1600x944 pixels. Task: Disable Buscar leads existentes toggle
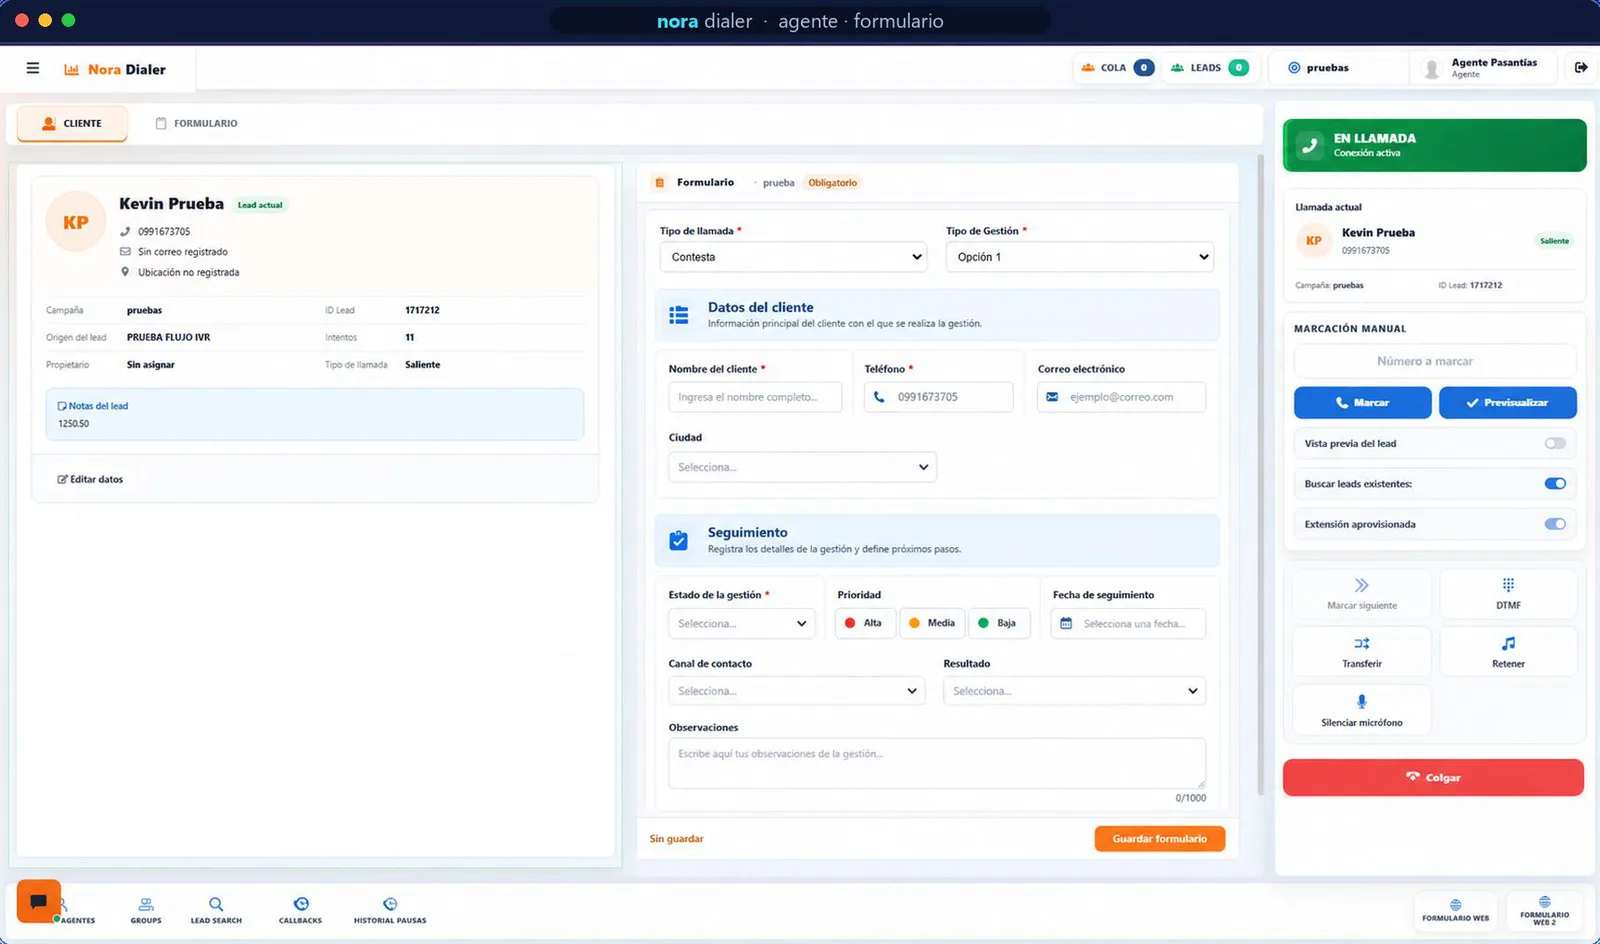(x=1555, y=484)
